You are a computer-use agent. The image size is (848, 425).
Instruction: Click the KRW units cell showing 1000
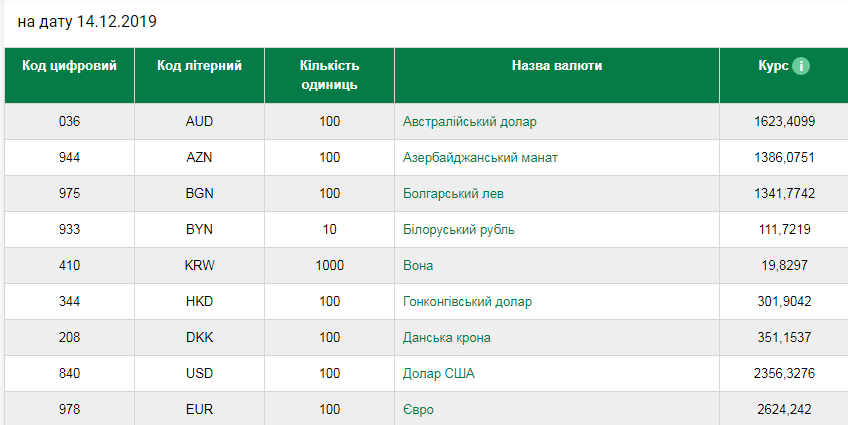click(x=329, y=265)
